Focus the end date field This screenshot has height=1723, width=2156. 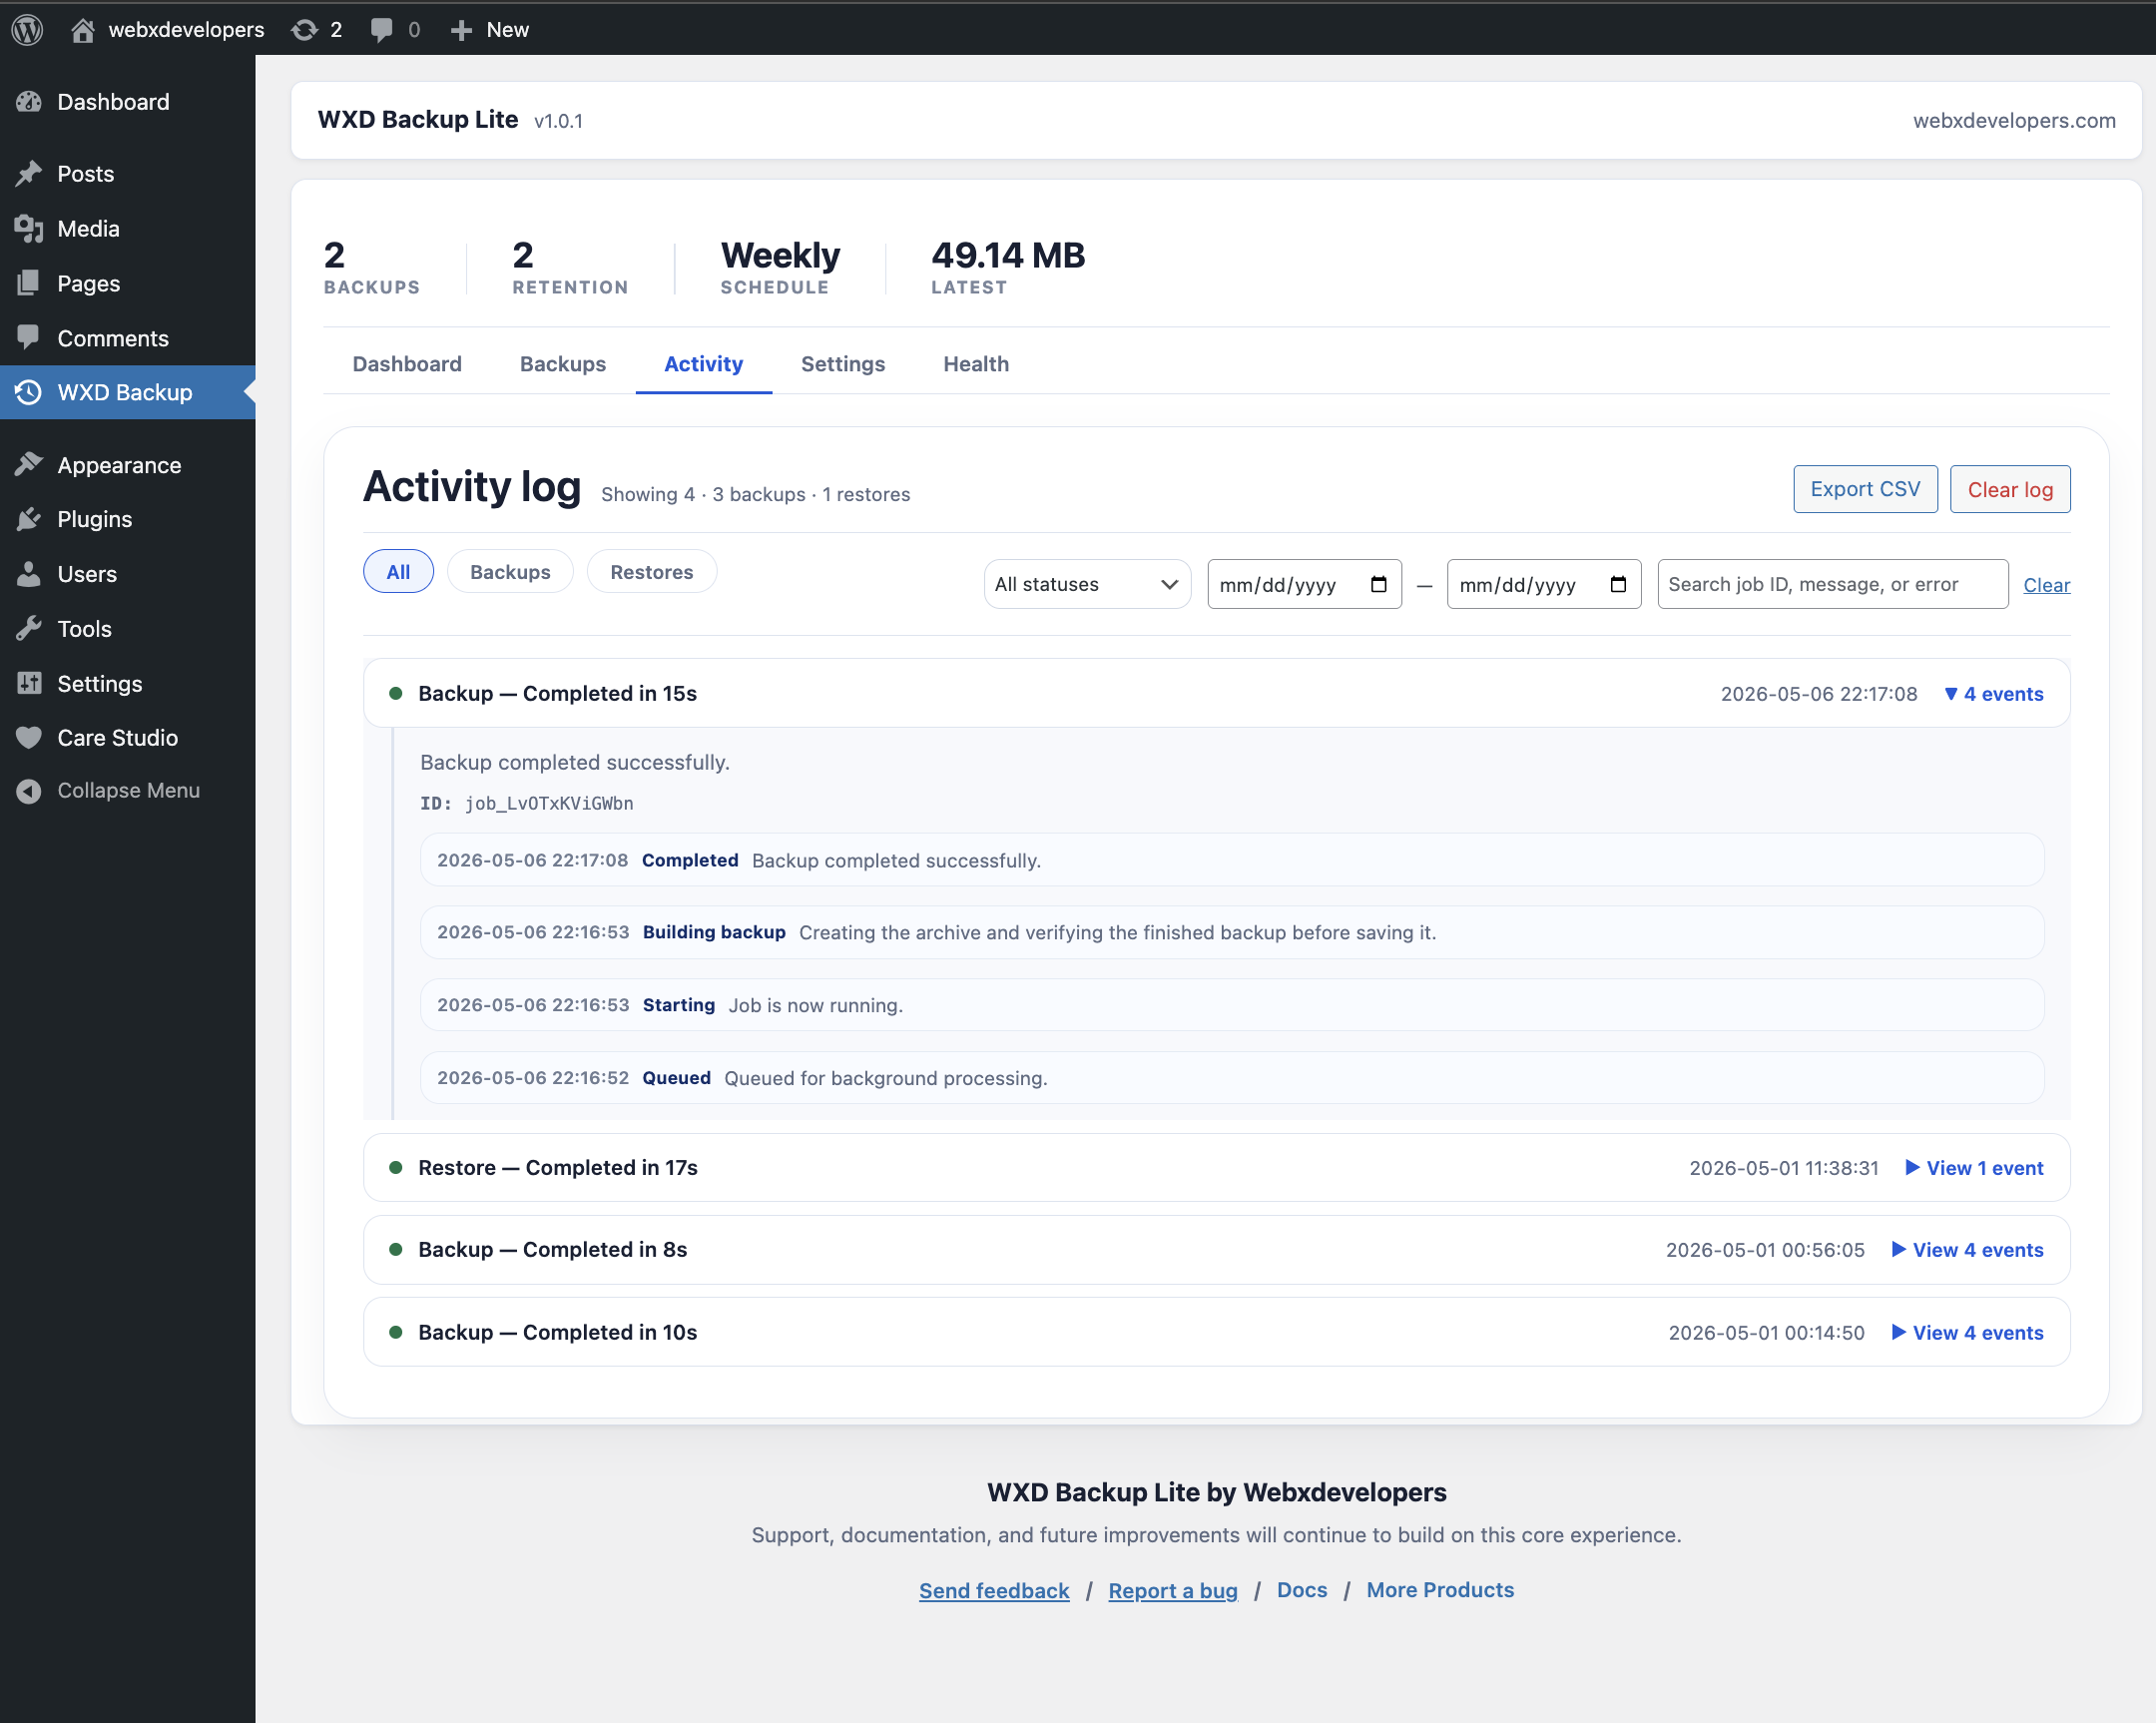pyautogui.click(x=1544, y=585)
